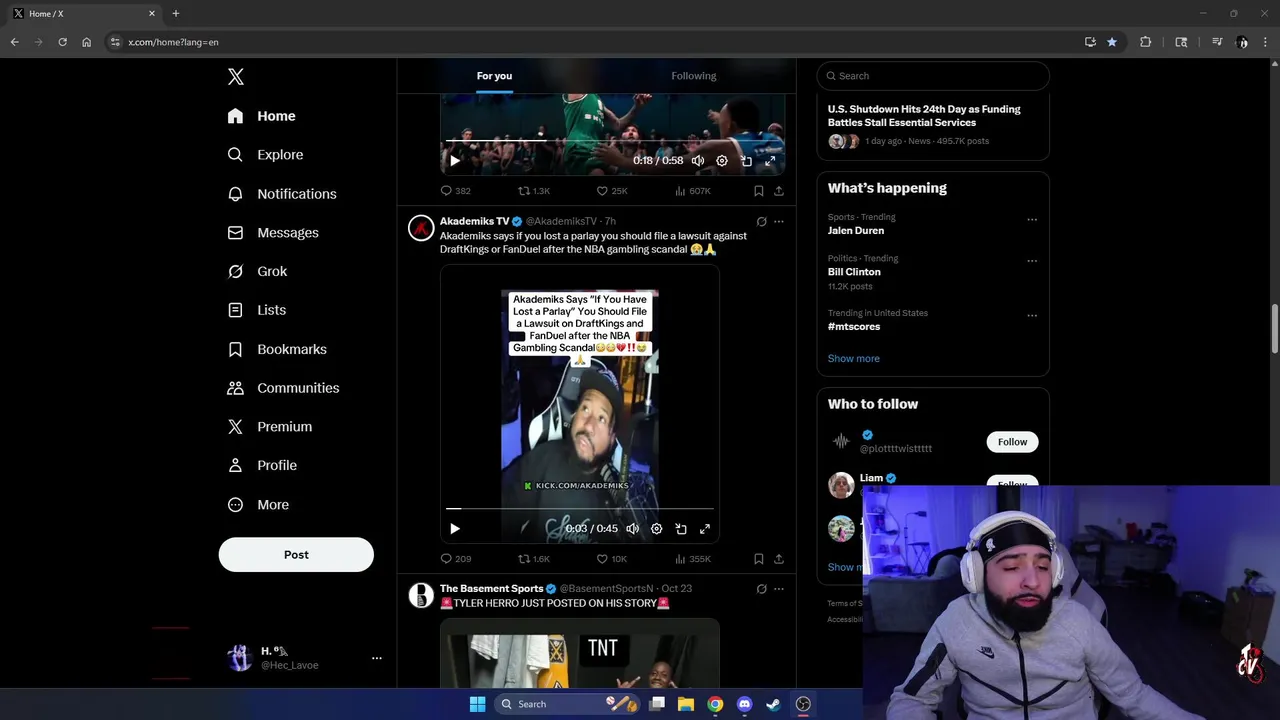The height and width of the screenshot is (720, 1280).
Task: Open settings gear on basketball video
Action: click(722, 161)
